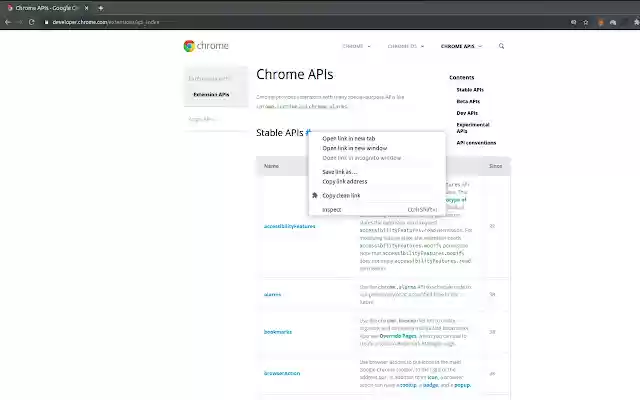Click the orange extension icon in toolbar
640x400 pixels.
tap(600, 22)
